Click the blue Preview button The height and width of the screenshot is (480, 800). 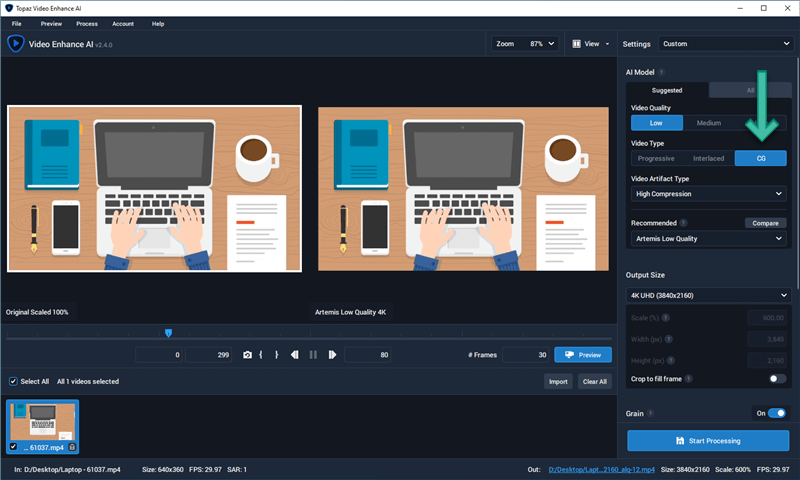coord(583,355)
